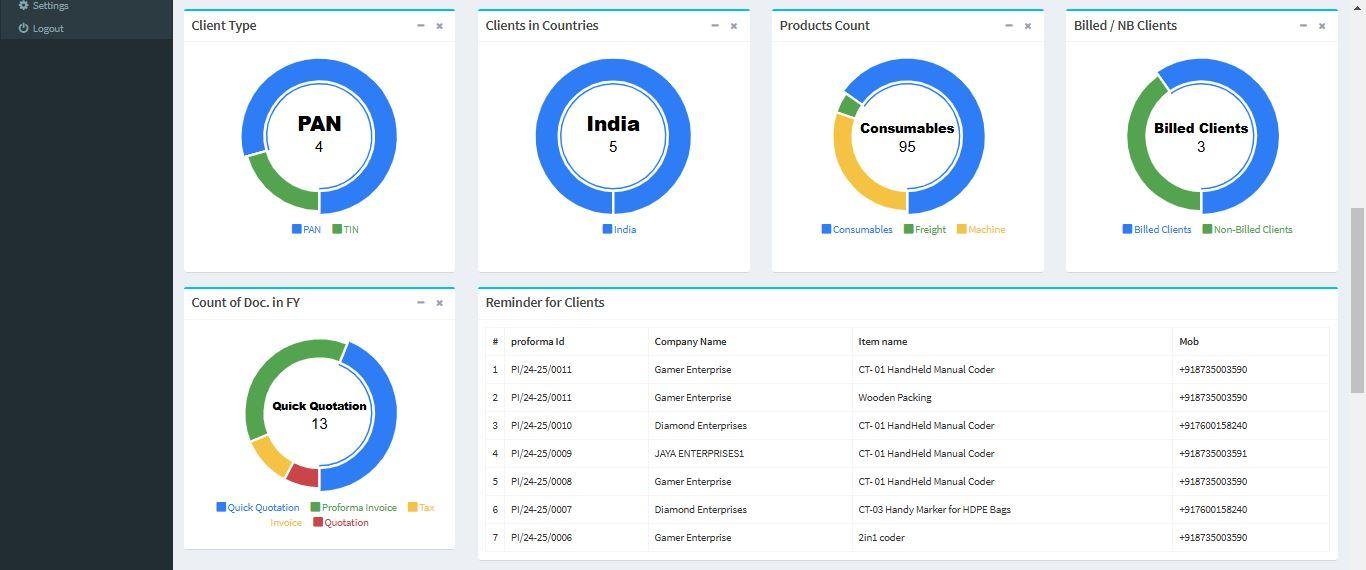The height and width of the screenshot is (570, 1366).
Task: Toggle the Billed Clients legend item
Action: click(x=1157, y=229)
